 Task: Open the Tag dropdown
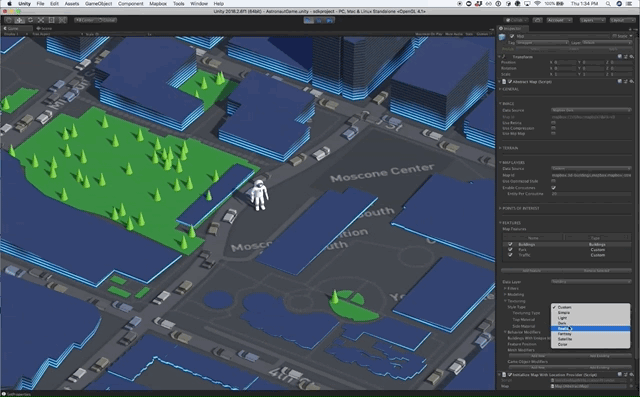pos(542,43)
